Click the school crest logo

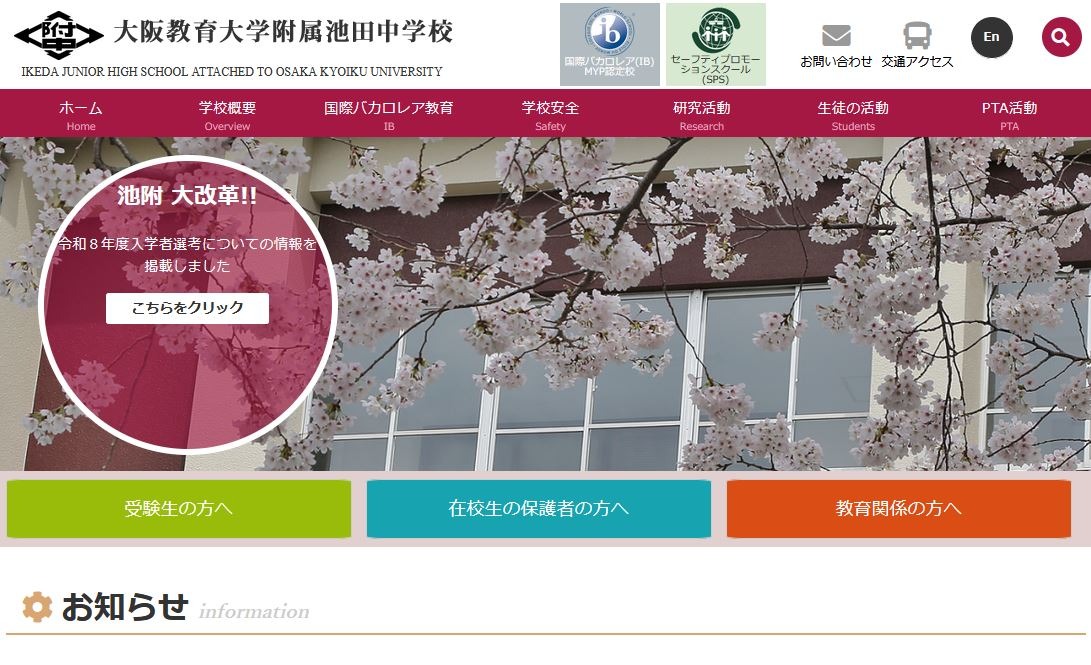click(58, 35)
